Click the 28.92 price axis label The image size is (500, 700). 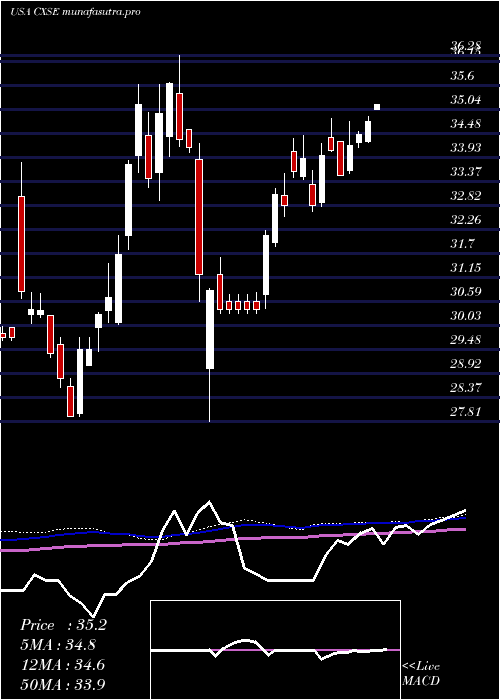466,364
